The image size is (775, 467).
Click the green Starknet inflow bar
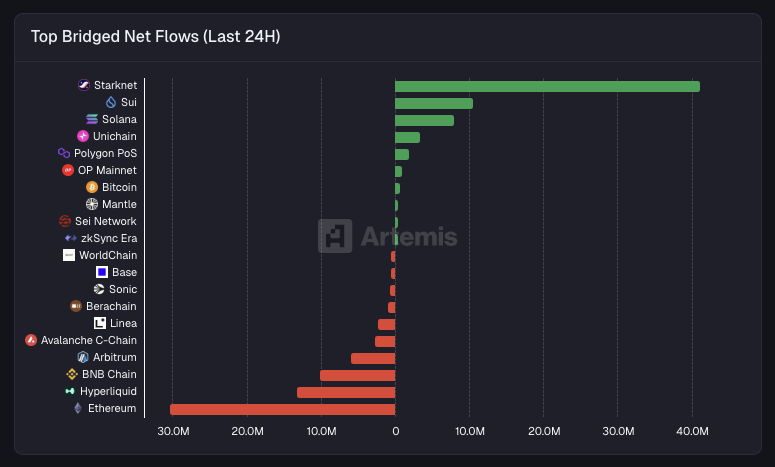tap(547, 86)
